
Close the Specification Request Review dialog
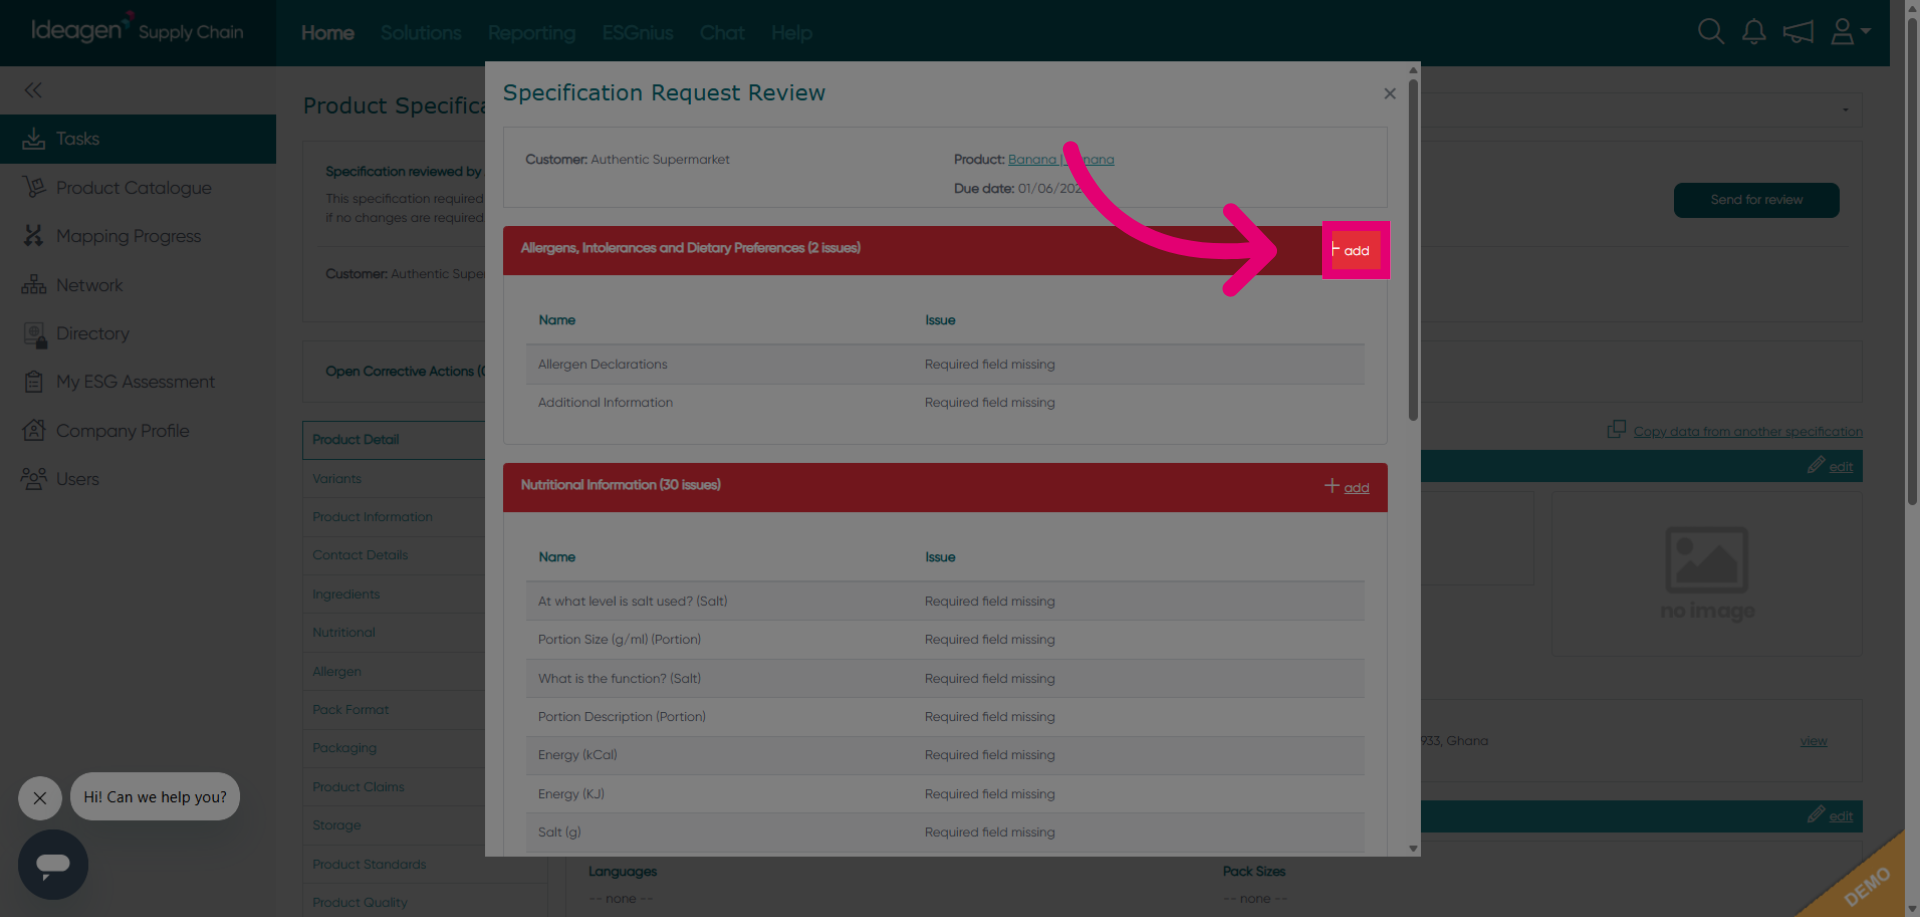(x=1390, y=93)
